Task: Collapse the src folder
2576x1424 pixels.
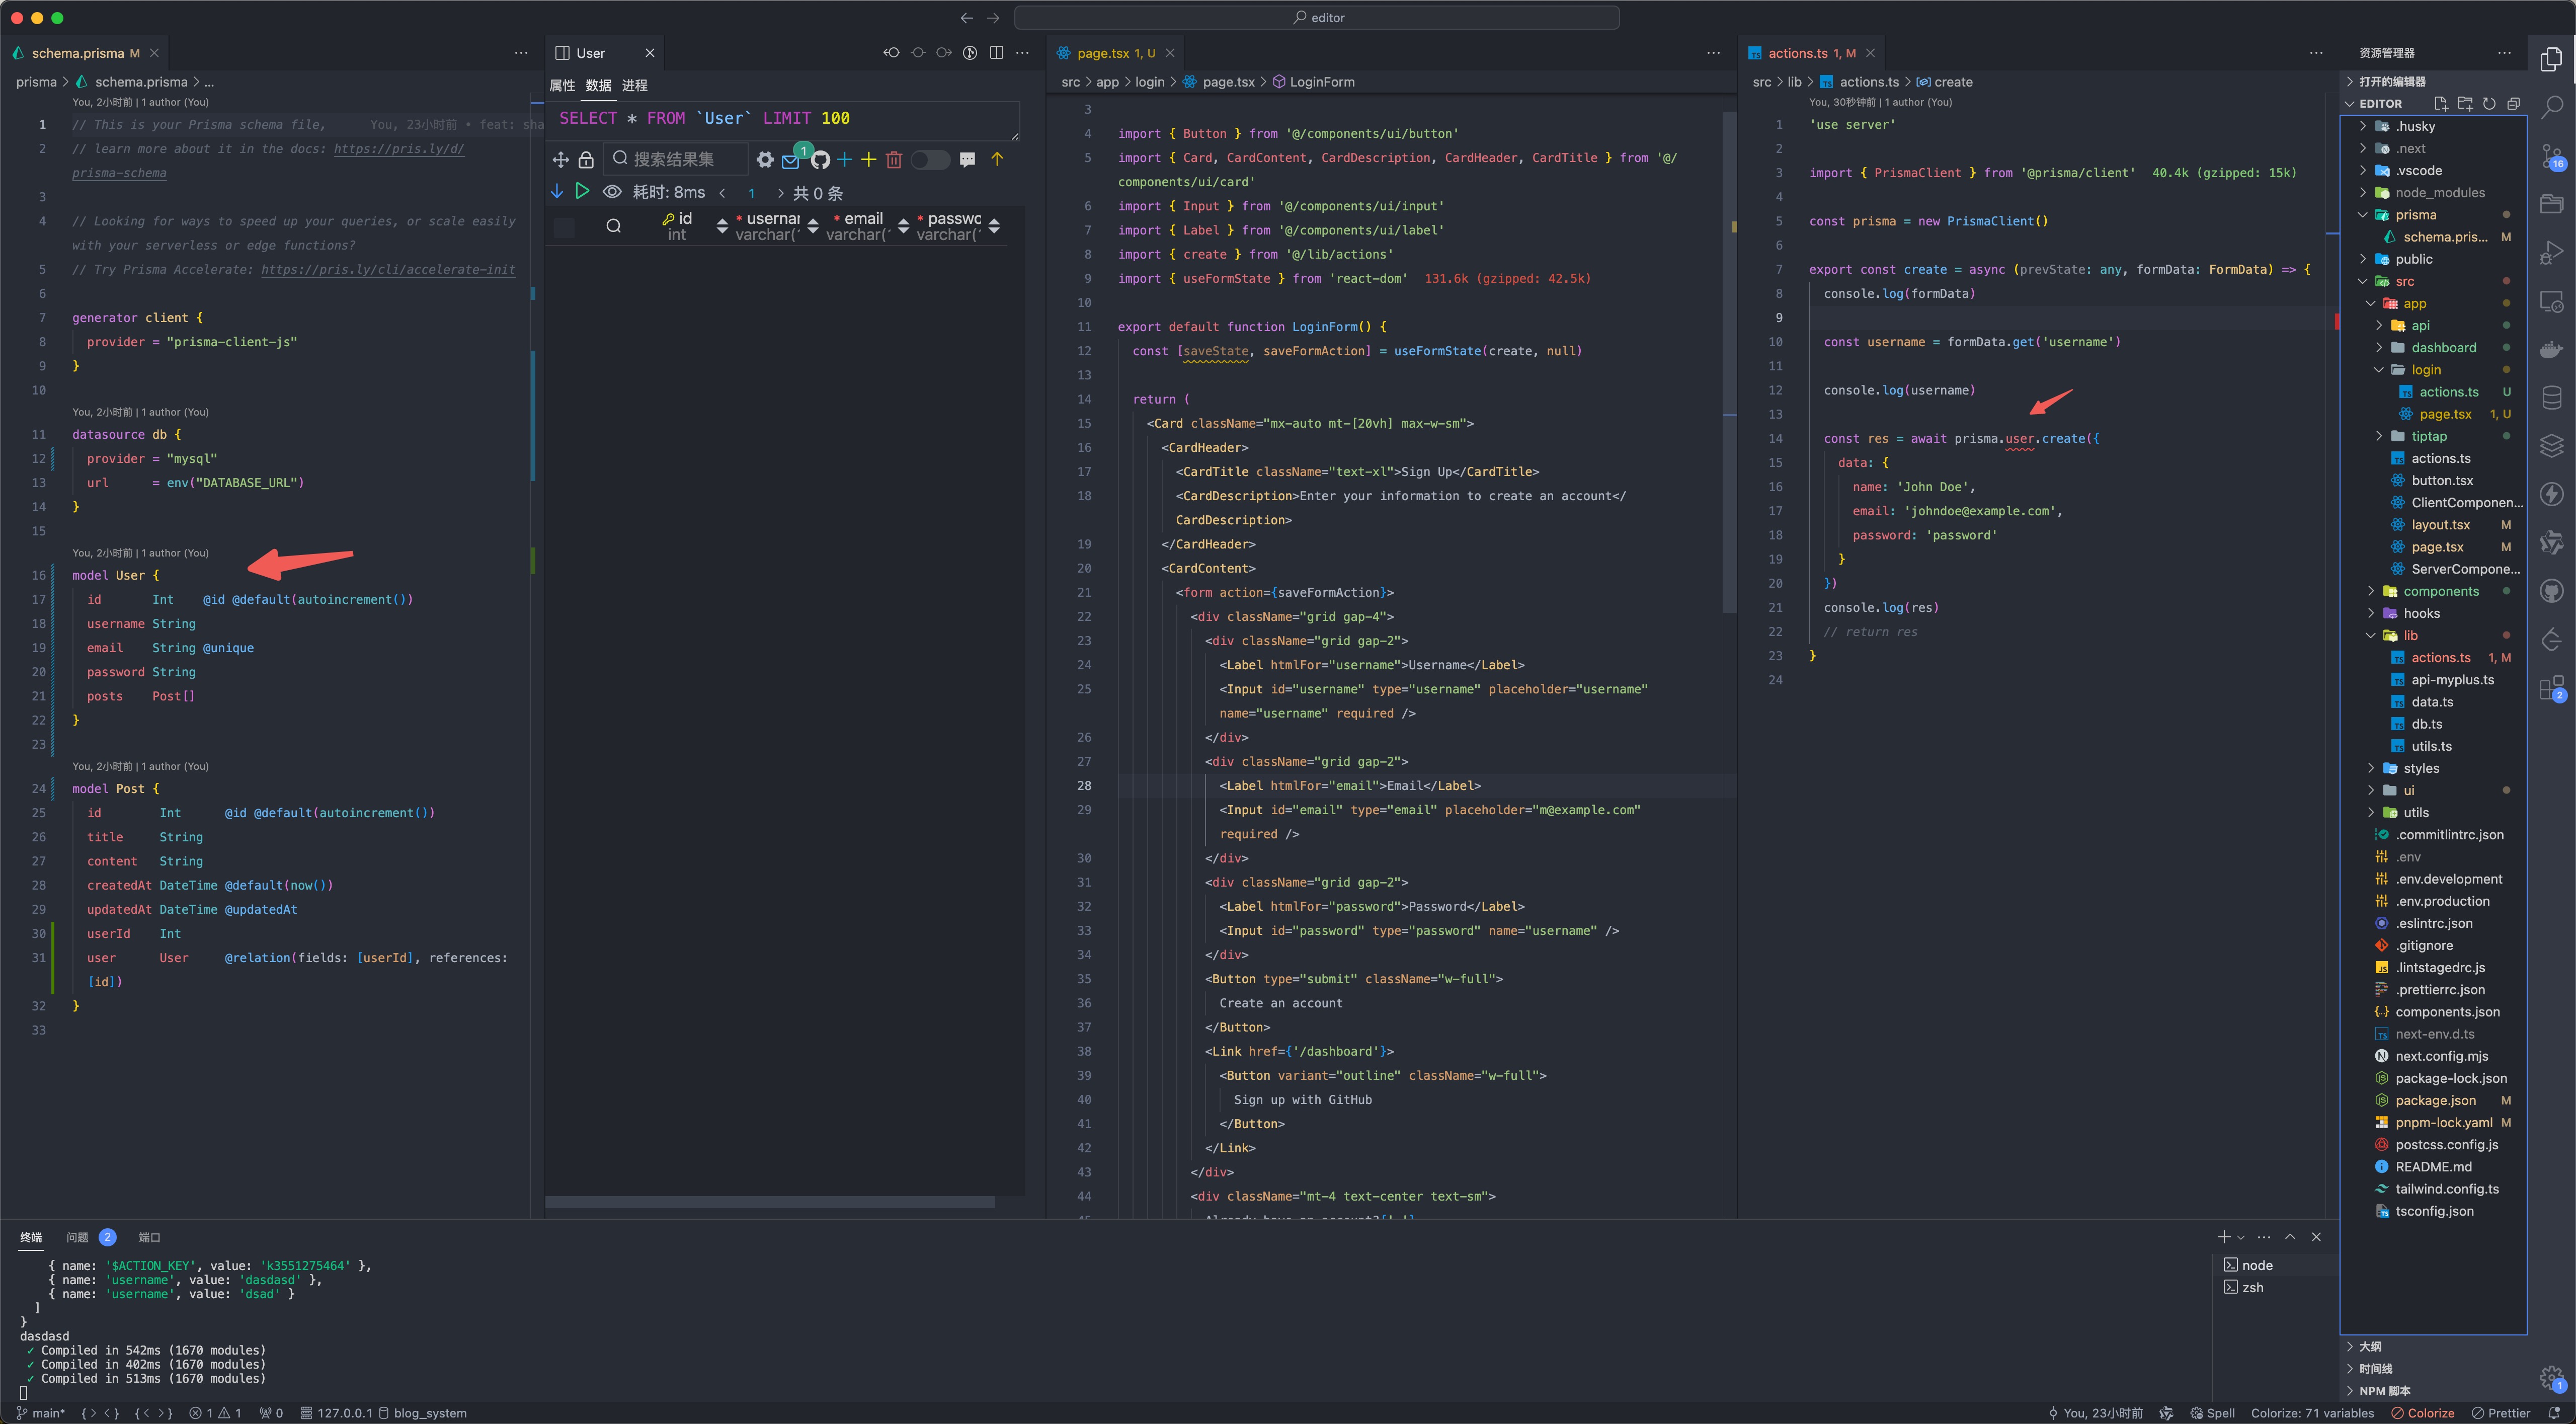Action: [2434, 281]
